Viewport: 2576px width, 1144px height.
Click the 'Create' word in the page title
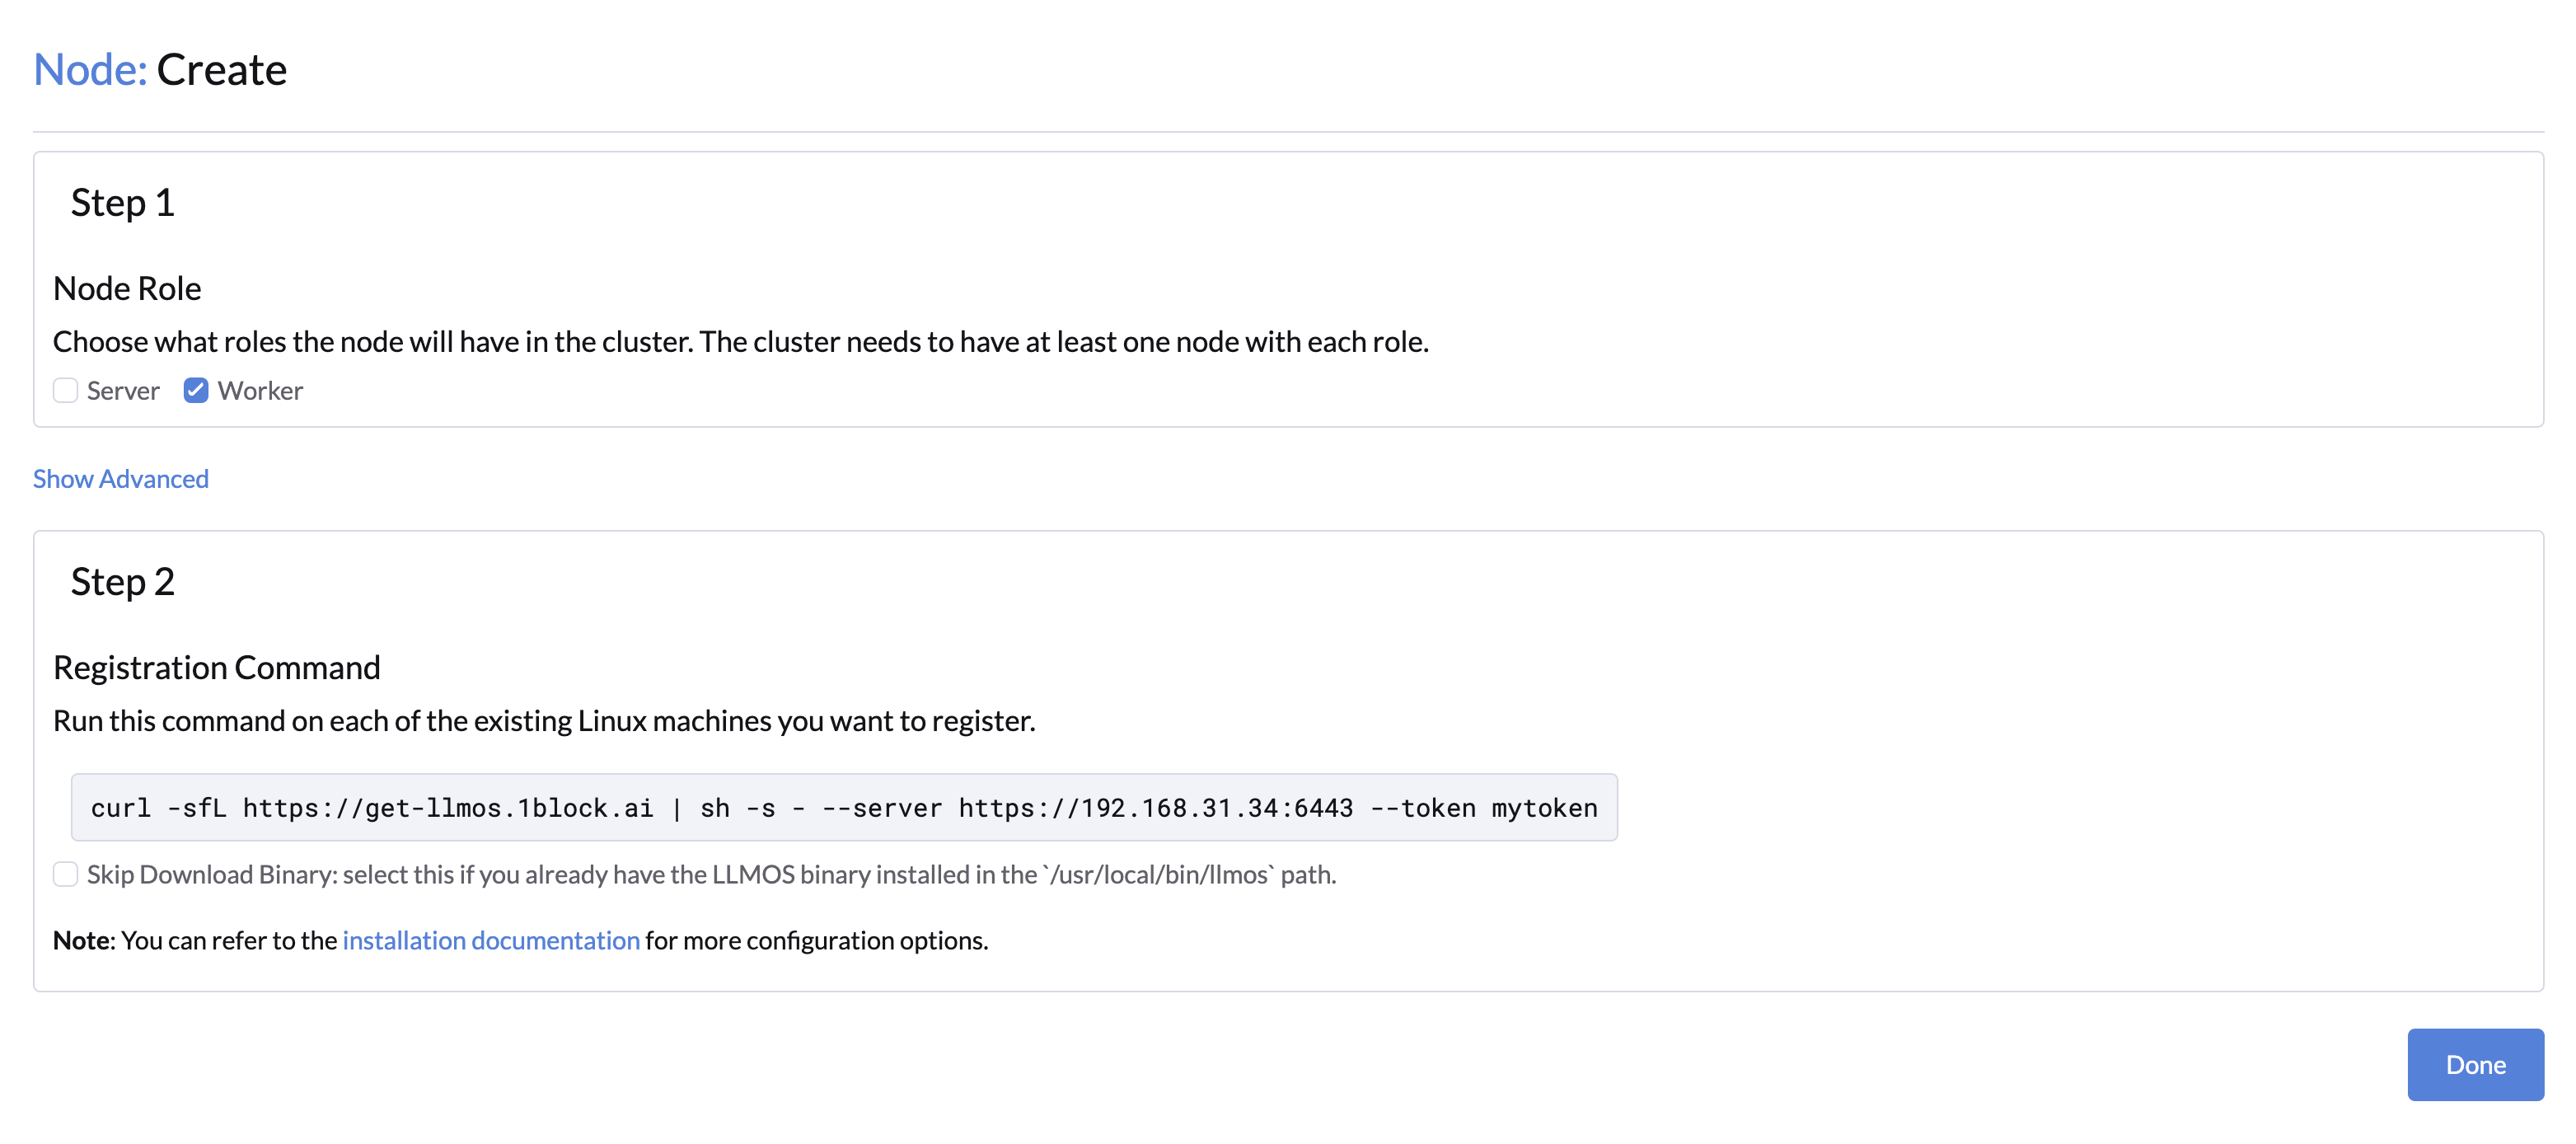point(222,70)
